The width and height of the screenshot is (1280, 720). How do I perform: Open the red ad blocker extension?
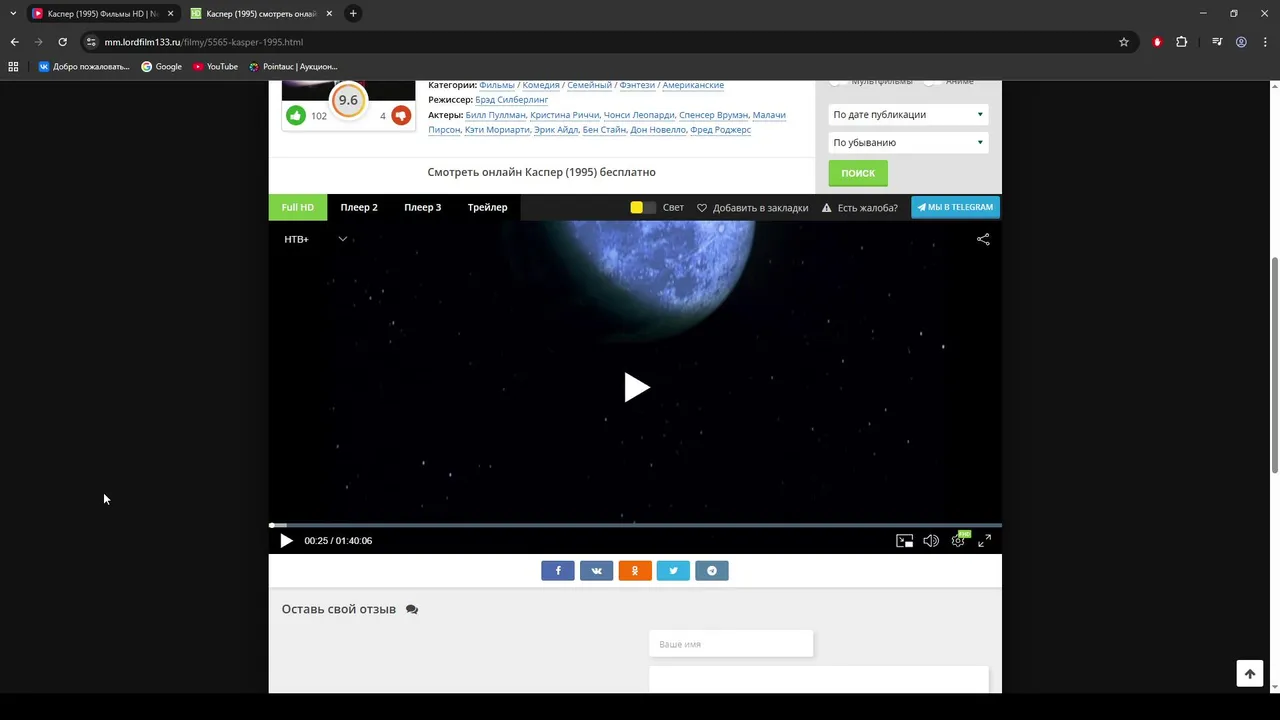click(1157, 42)
